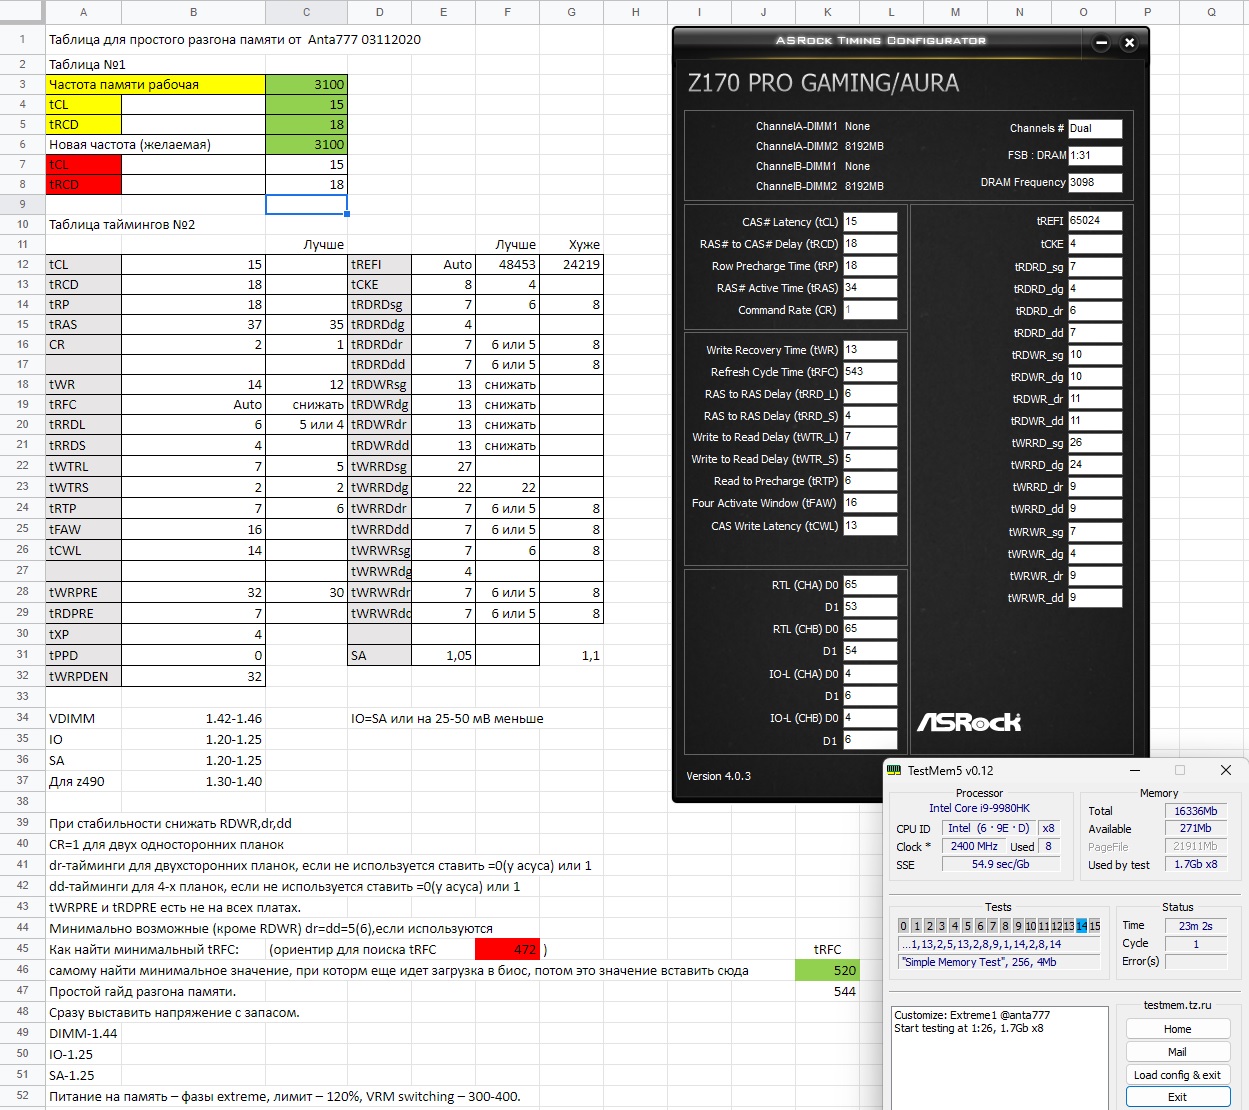Viewport: 1249px width, 1110px height.
Task: Click test number 14 box in TestMem5
Action: point(1082,926)
